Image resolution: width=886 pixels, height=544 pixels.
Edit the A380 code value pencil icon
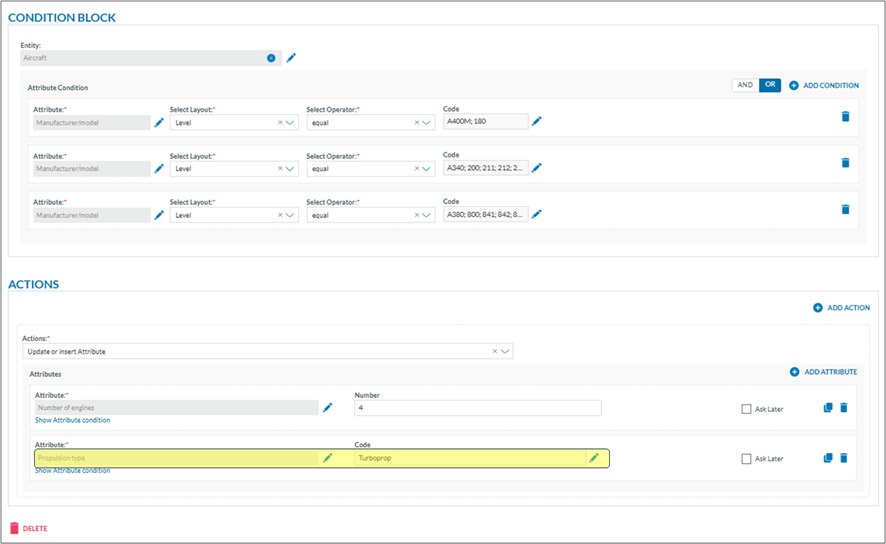pos(536,214)
